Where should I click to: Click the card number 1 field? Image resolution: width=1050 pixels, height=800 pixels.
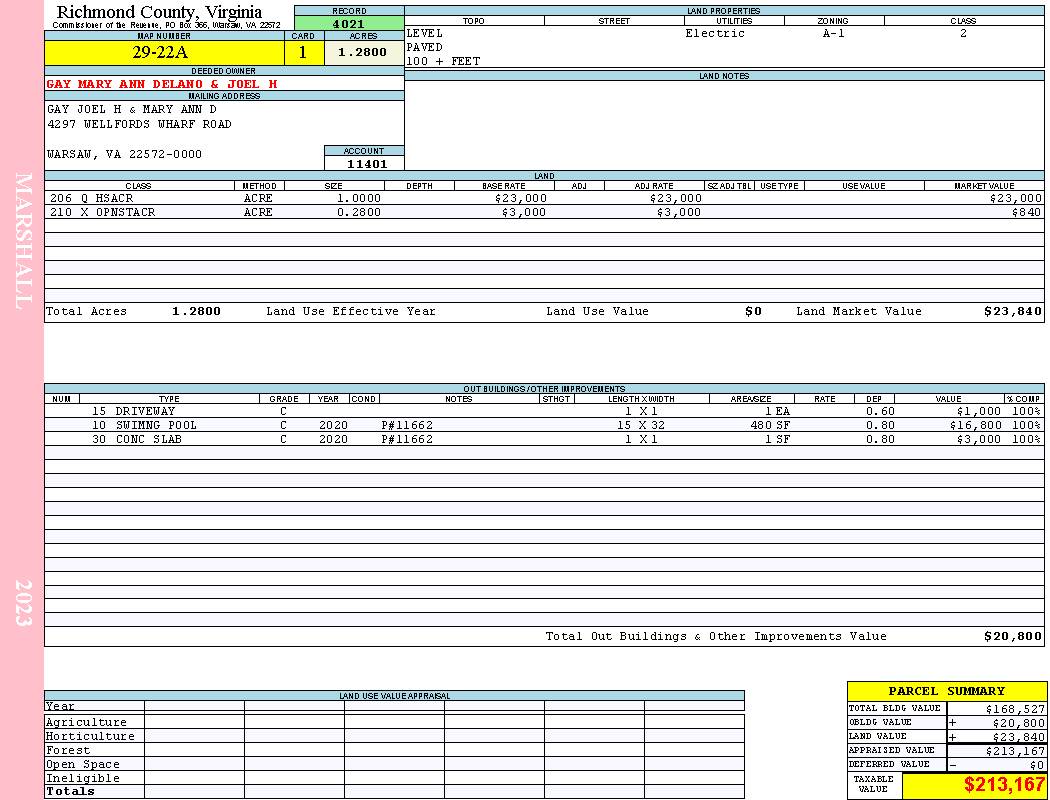click(x=303, y=52)
